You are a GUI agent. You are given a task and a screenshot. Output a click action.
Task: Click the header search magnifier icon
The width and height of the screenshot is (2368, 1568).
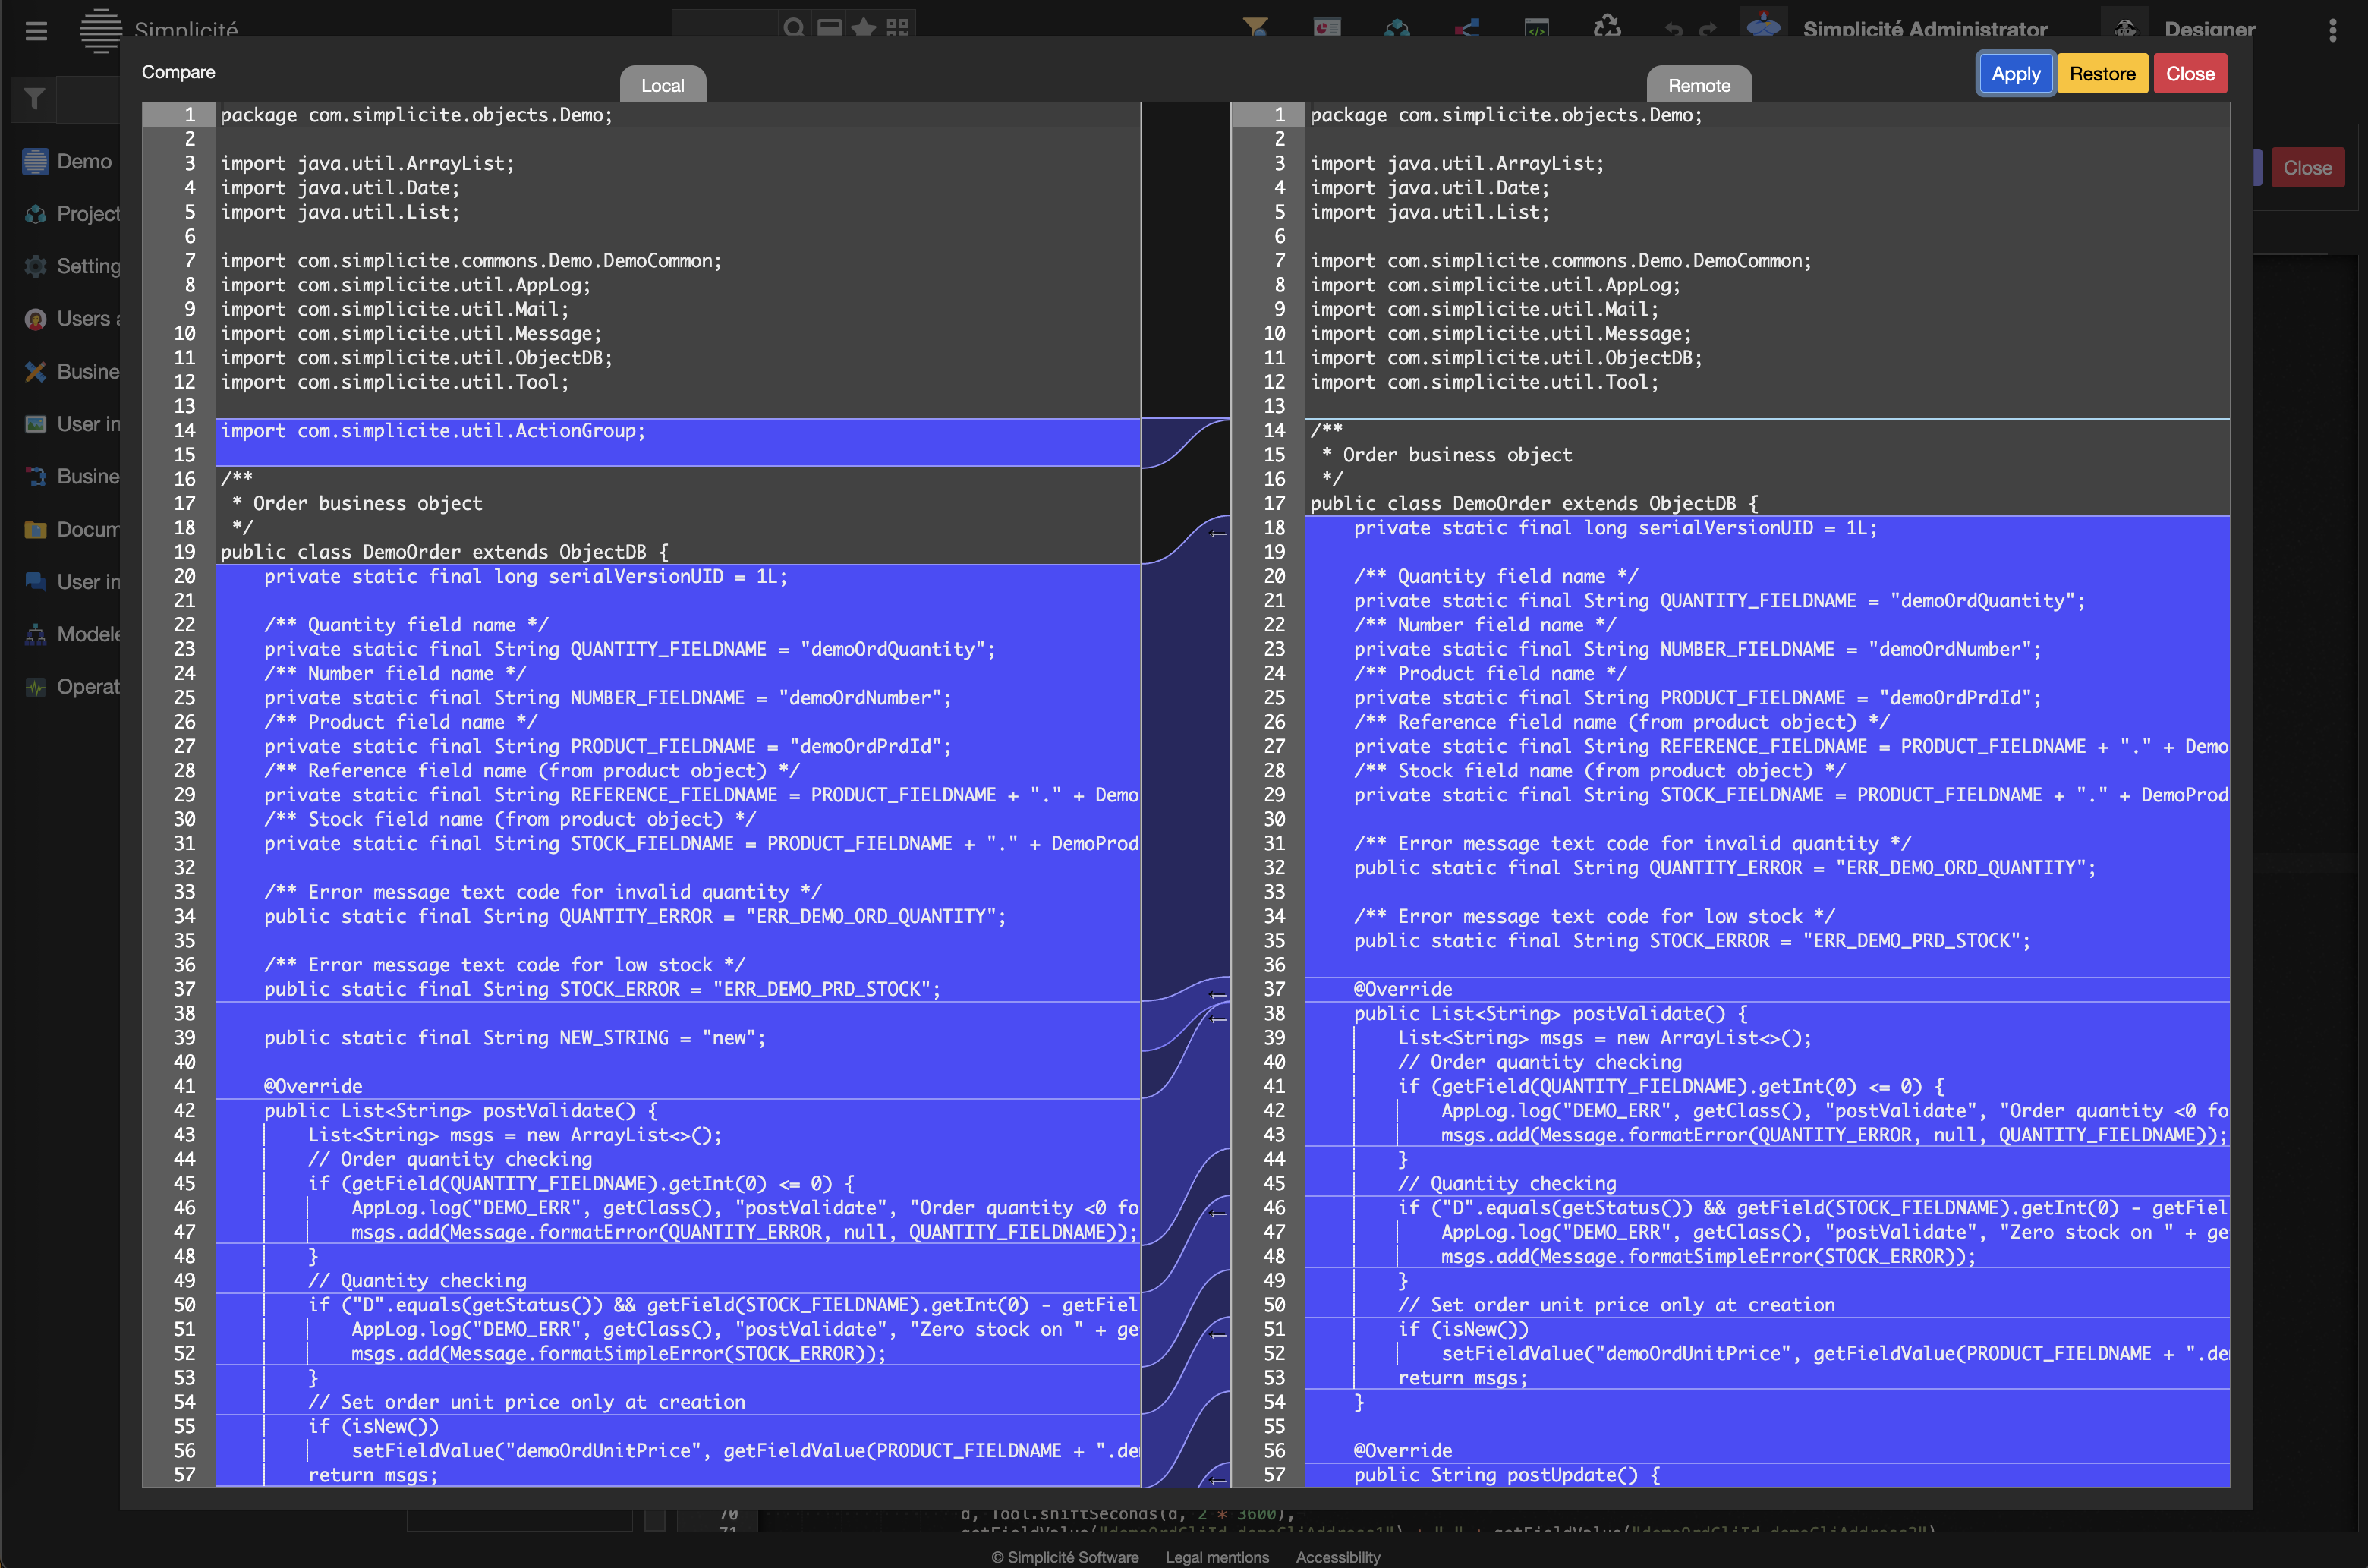[793, 27]
